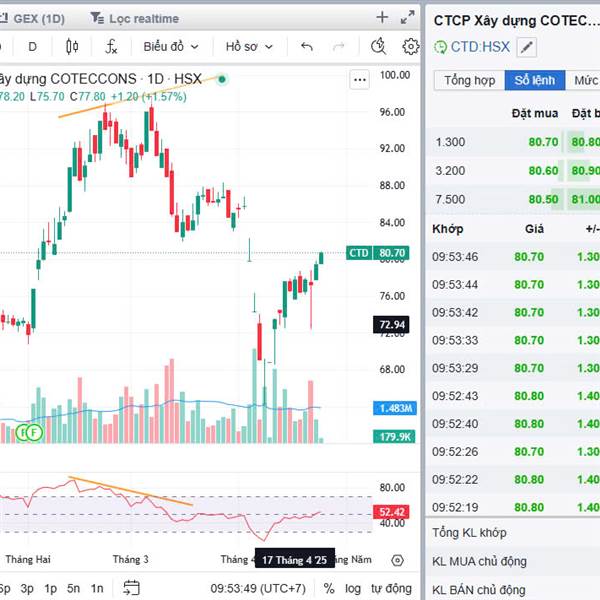
Task: Open the quick search lightning icon
Action: tap(378, 46)
